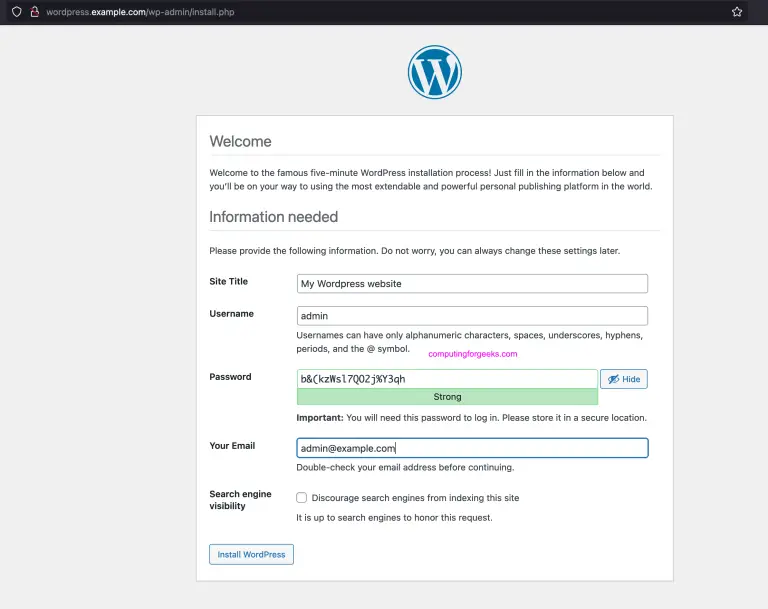Screen dimensions: 768x609
Task: Click into the Username field containing admin
Action: point(472,315)
